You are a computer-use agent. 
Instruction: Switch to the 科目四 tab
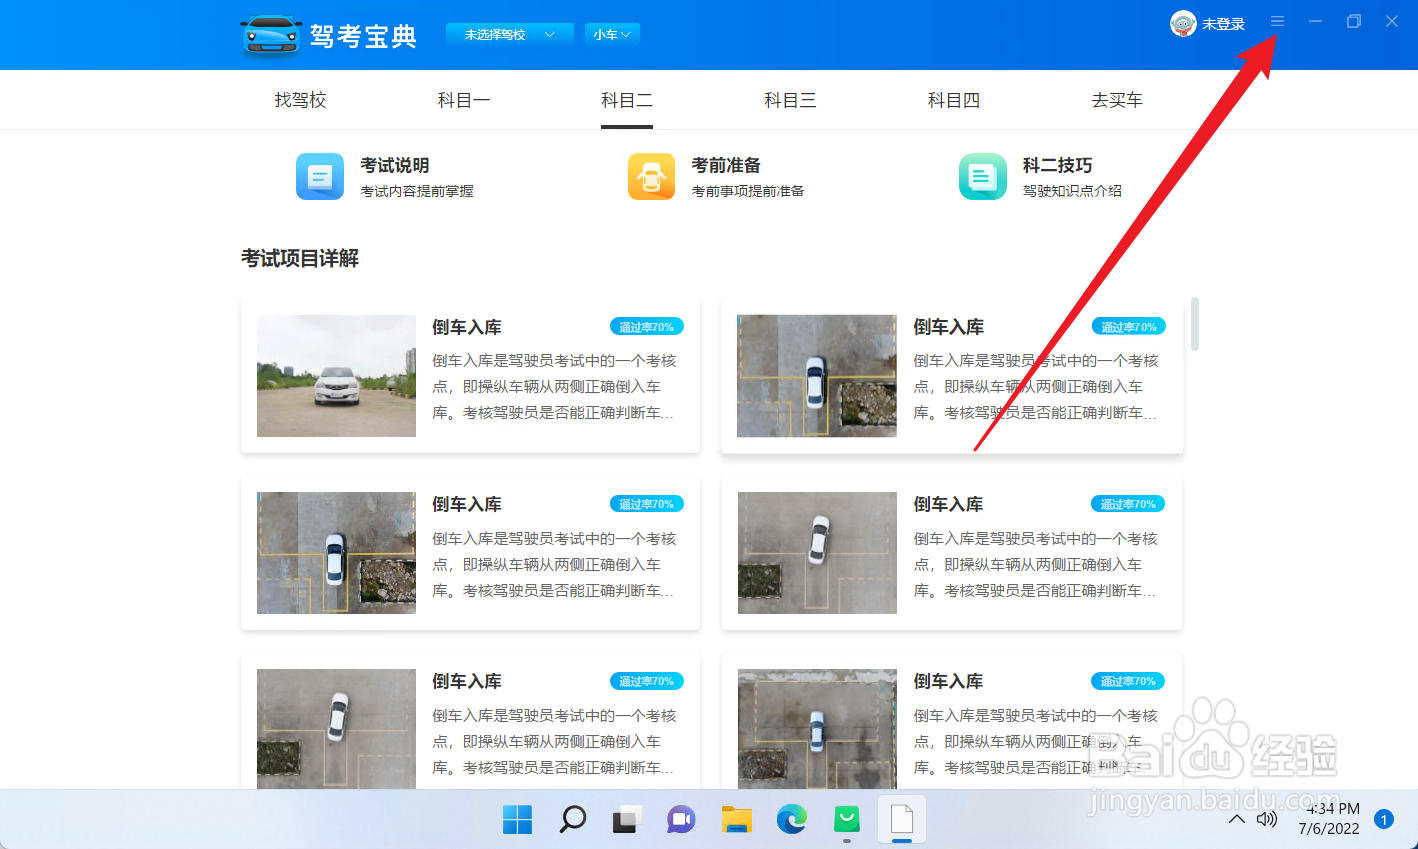(954, 100)
